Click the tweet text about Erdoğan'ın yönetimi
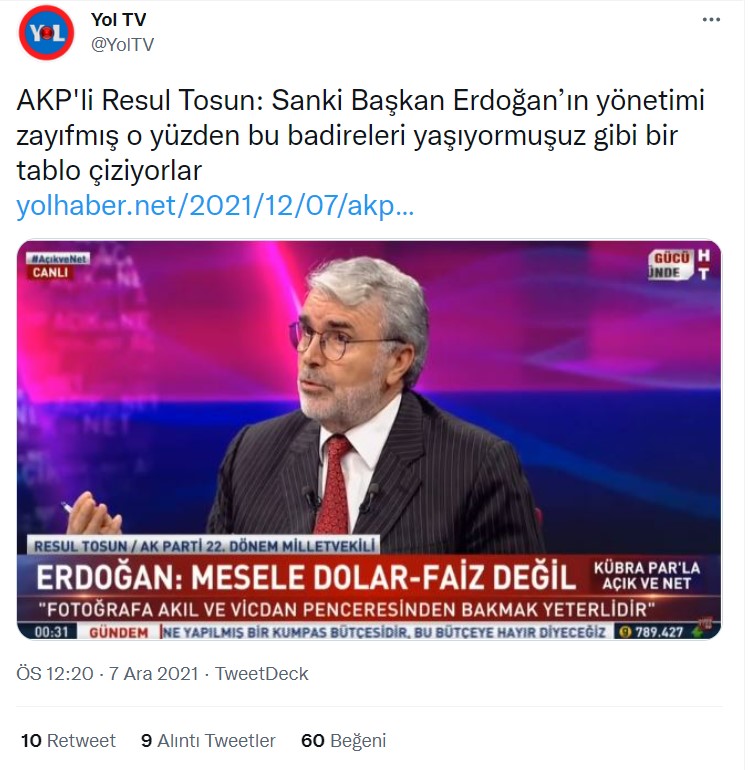 pos(360,136)
